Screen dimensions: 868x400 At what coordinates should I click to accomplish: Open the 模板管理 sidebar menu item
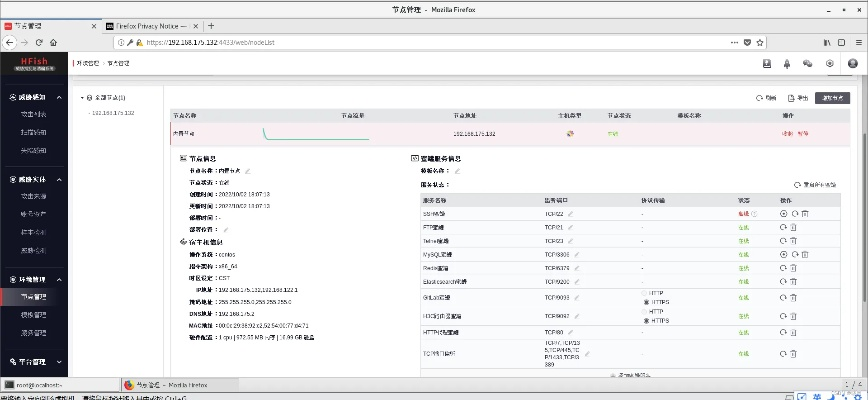[34, 315]
